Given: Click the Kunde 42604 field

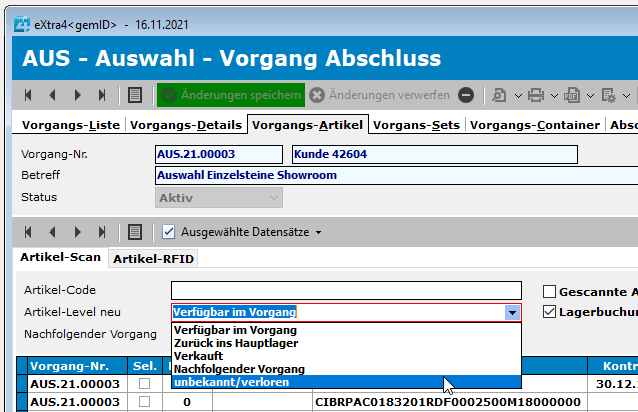Looking at the screenshot, I should pyautogui.click(x=435, y=154).
